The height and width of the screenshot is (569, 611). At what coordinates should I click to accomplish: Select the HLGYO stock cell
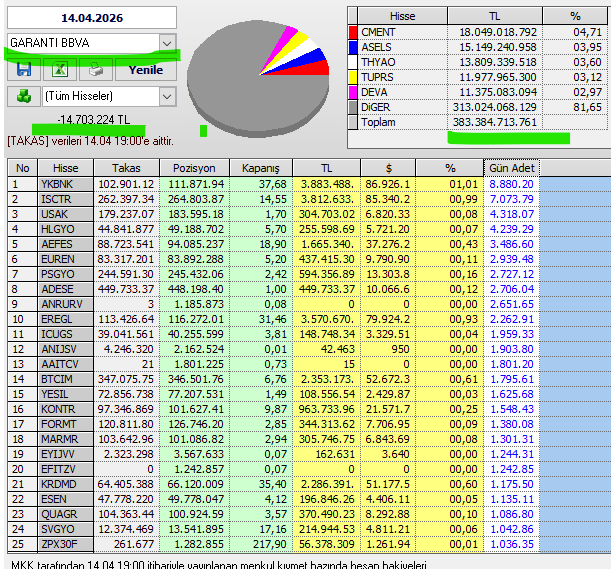[65, 229]
